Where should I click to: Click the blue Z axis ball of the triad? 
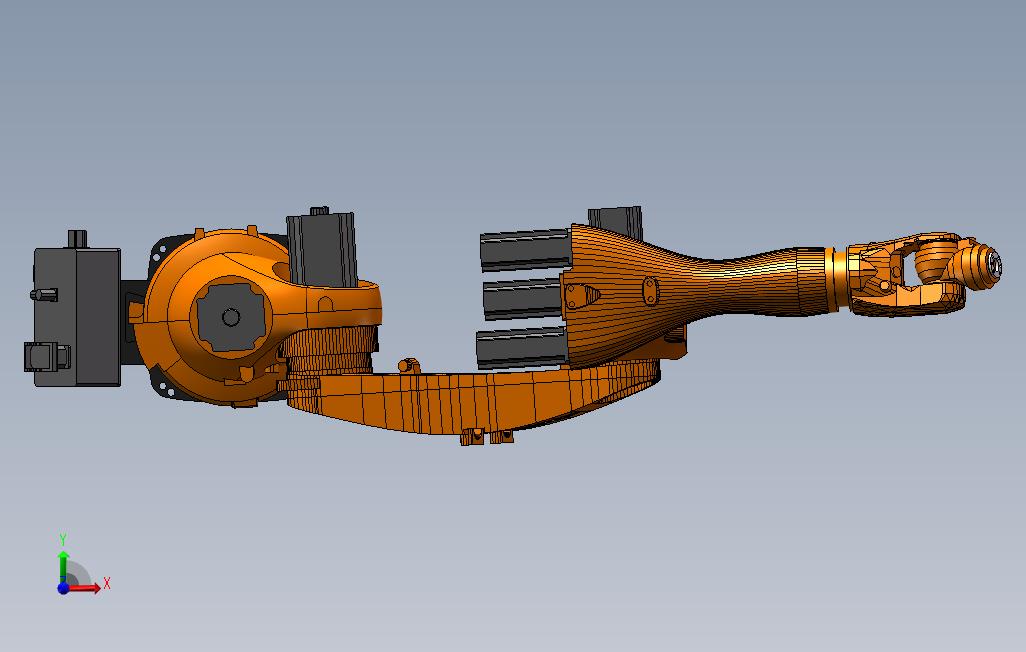point(63,589)
